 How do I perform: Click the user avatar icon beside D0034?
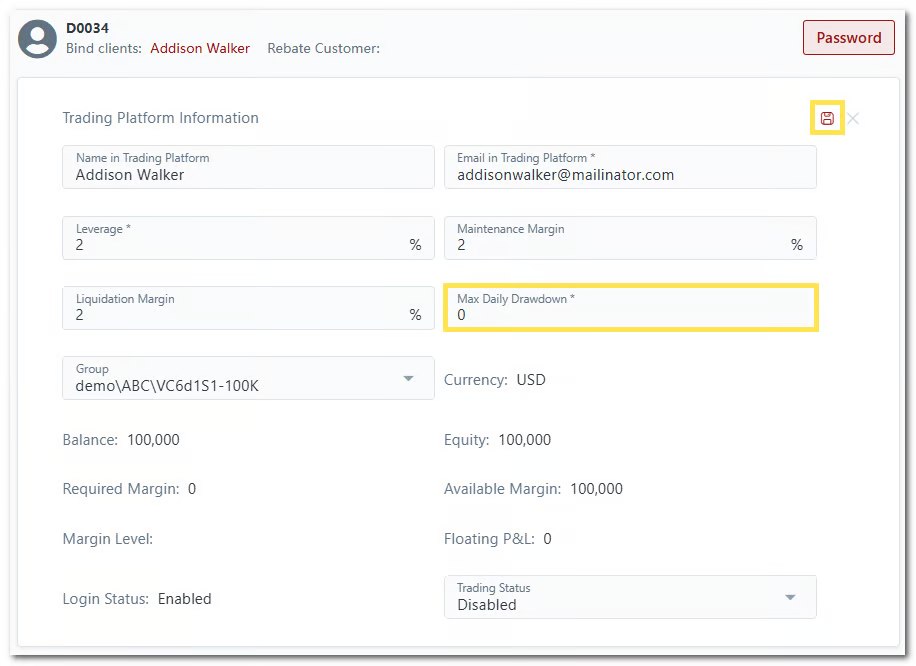(39, 38)
